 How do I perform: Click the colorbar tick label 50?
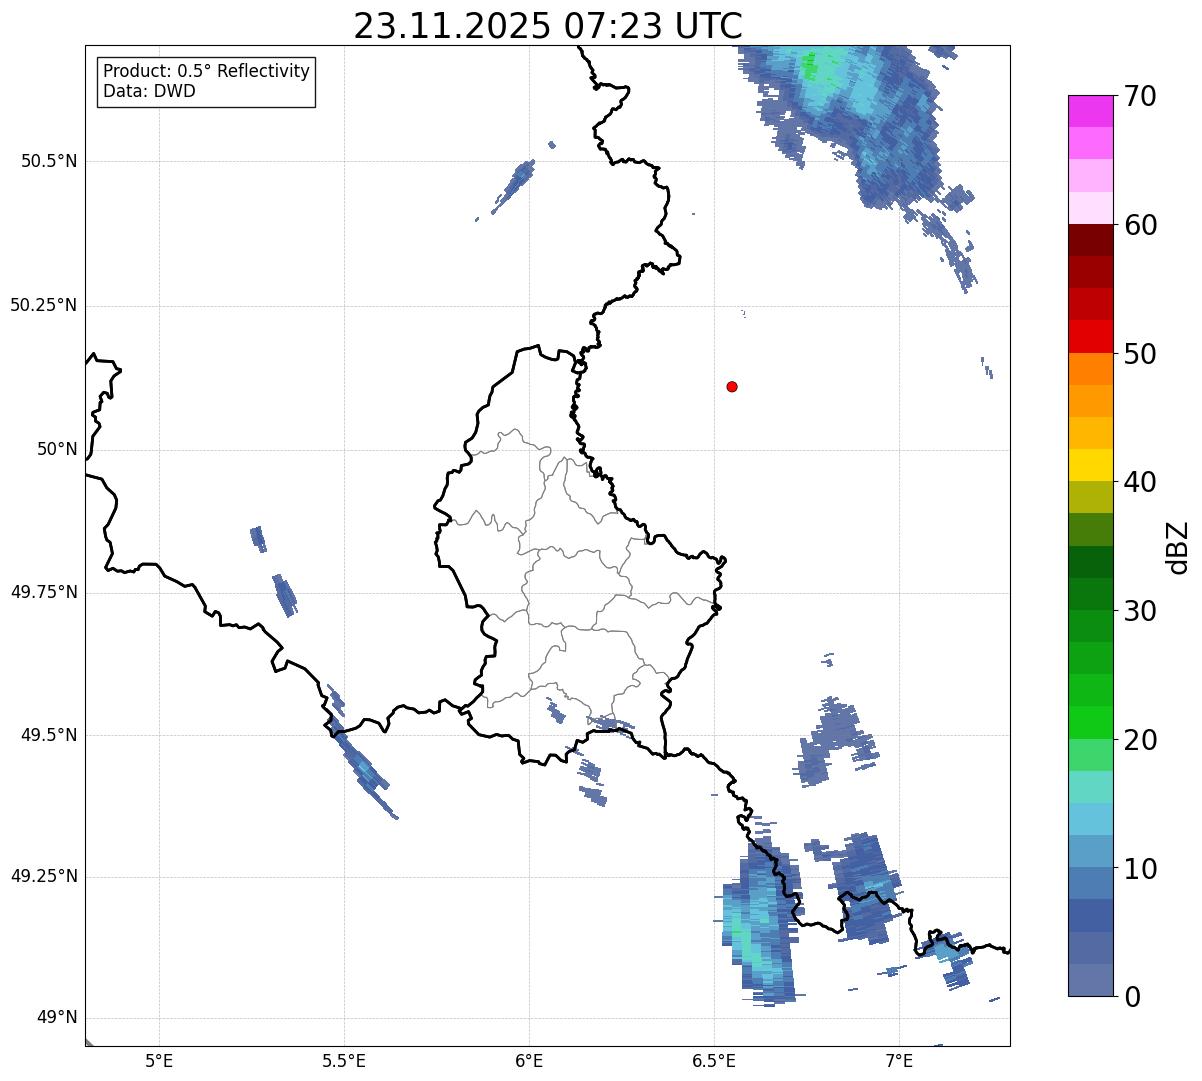click(1141, 354)
